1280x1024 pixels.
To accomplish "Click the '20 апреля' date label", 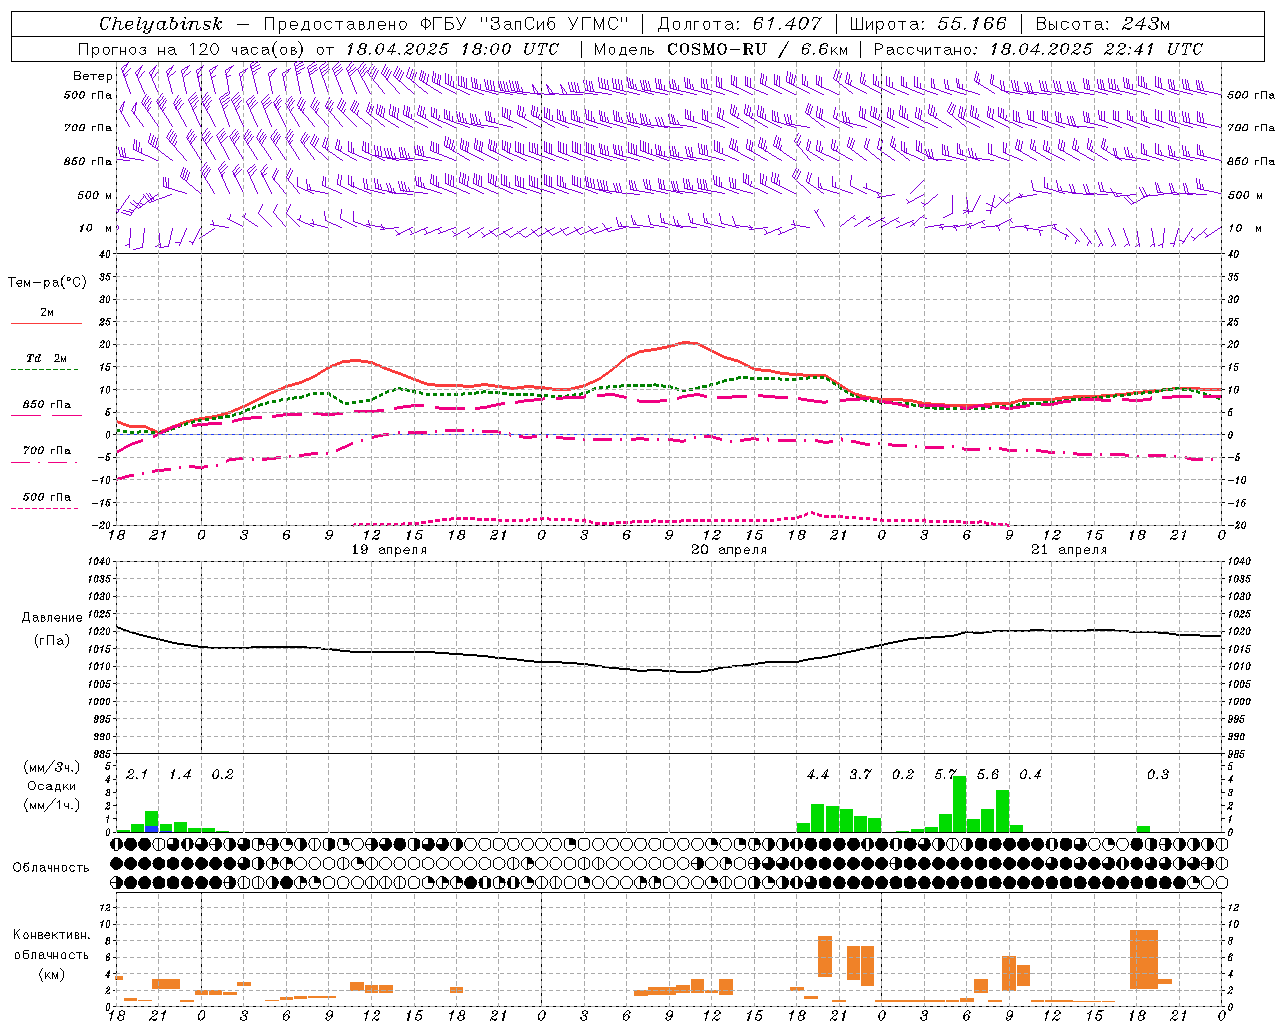I will pyautogui.click(x=729, y=550).
